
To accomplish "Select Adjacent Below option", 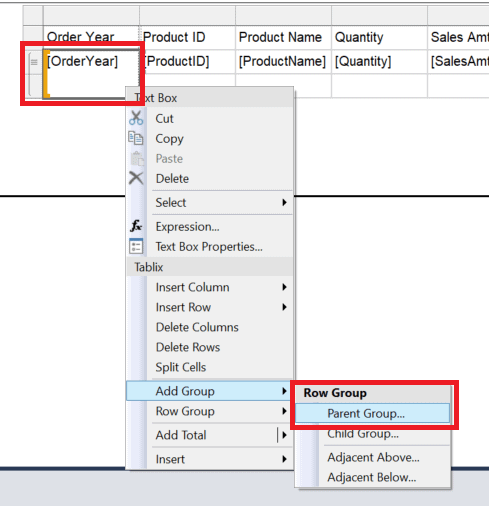I will 372,477.
